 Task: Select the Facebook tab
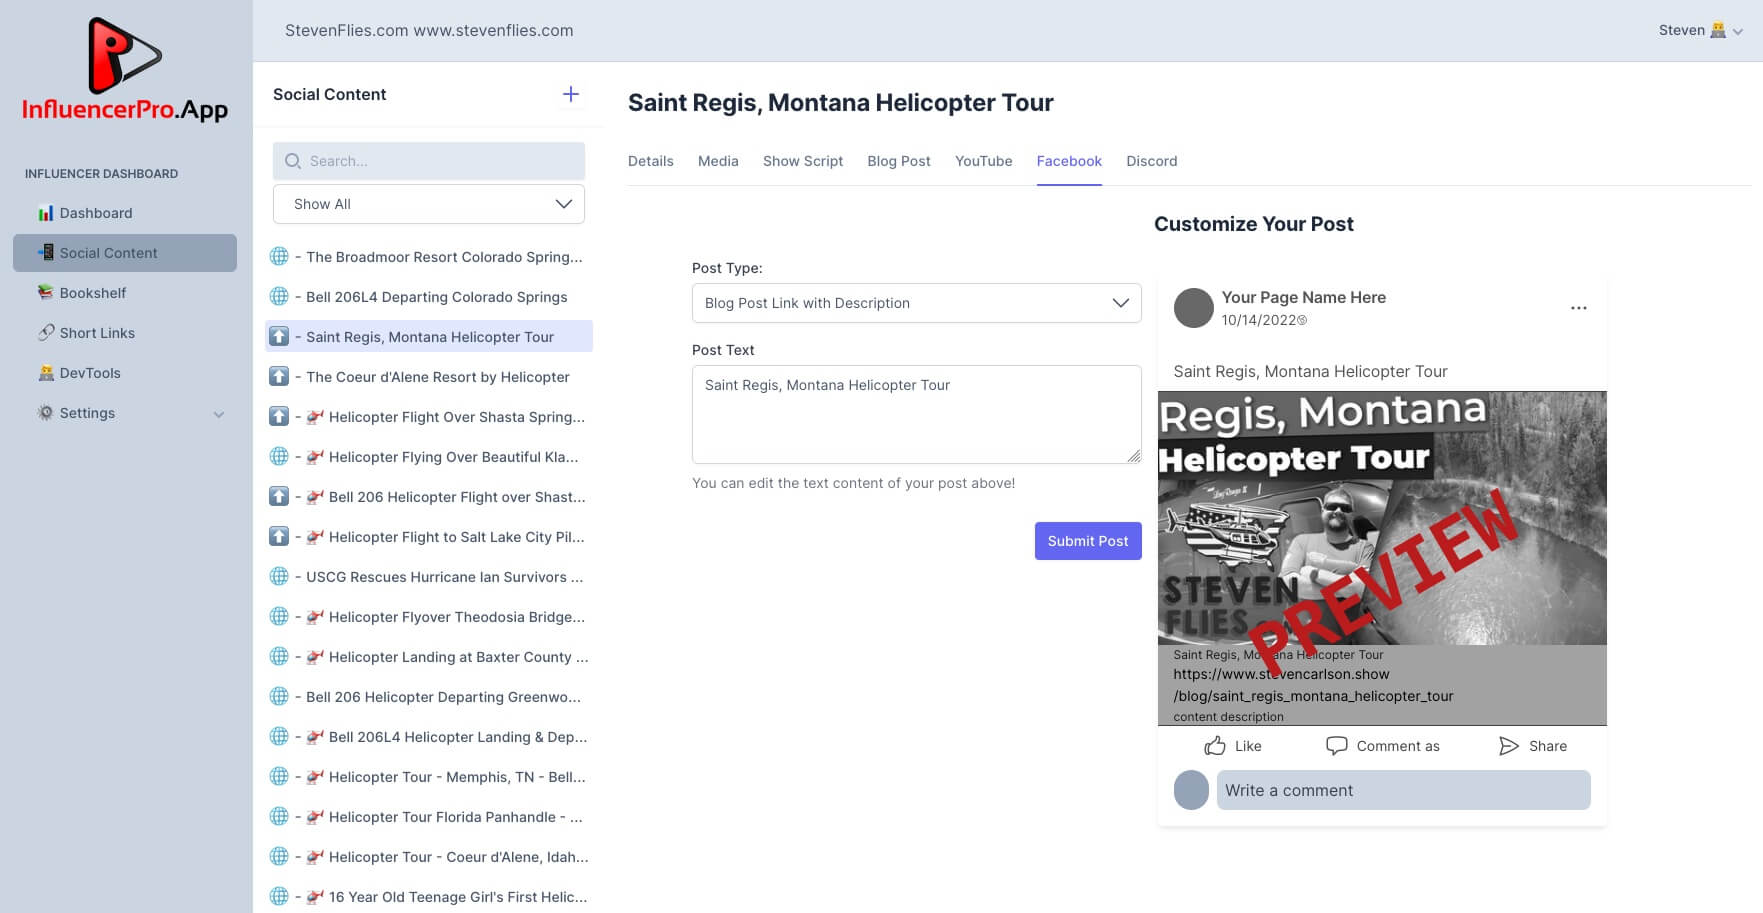pos(1069,161)
